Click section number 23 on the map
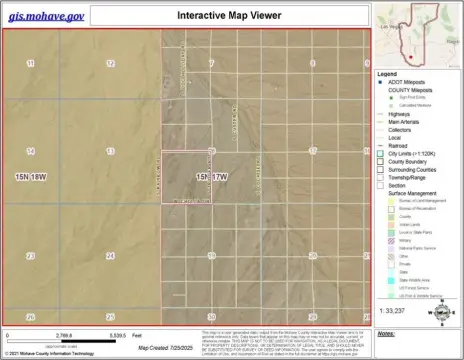 30,256
